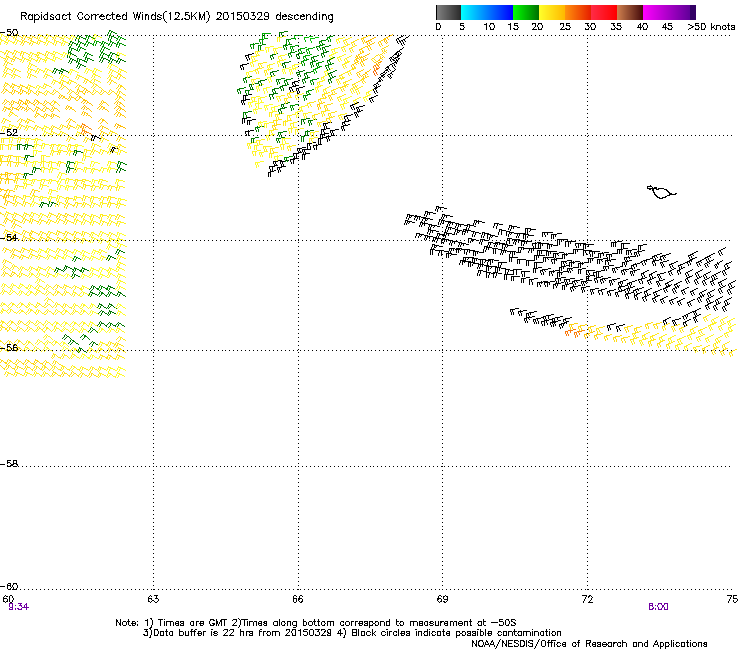Screen dimensions: 740x650
Task: Click the '-54' latitude label
Action: coord(9,237)
